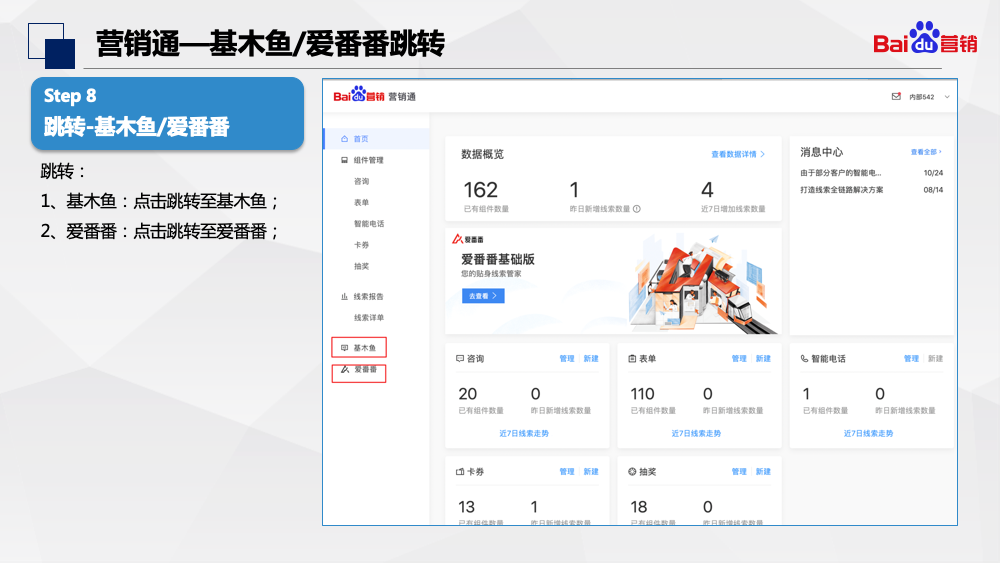This screenshot has width=1000, height=563.
Task: Click 新建 in the 表单 card
Action: coord(763,358)
